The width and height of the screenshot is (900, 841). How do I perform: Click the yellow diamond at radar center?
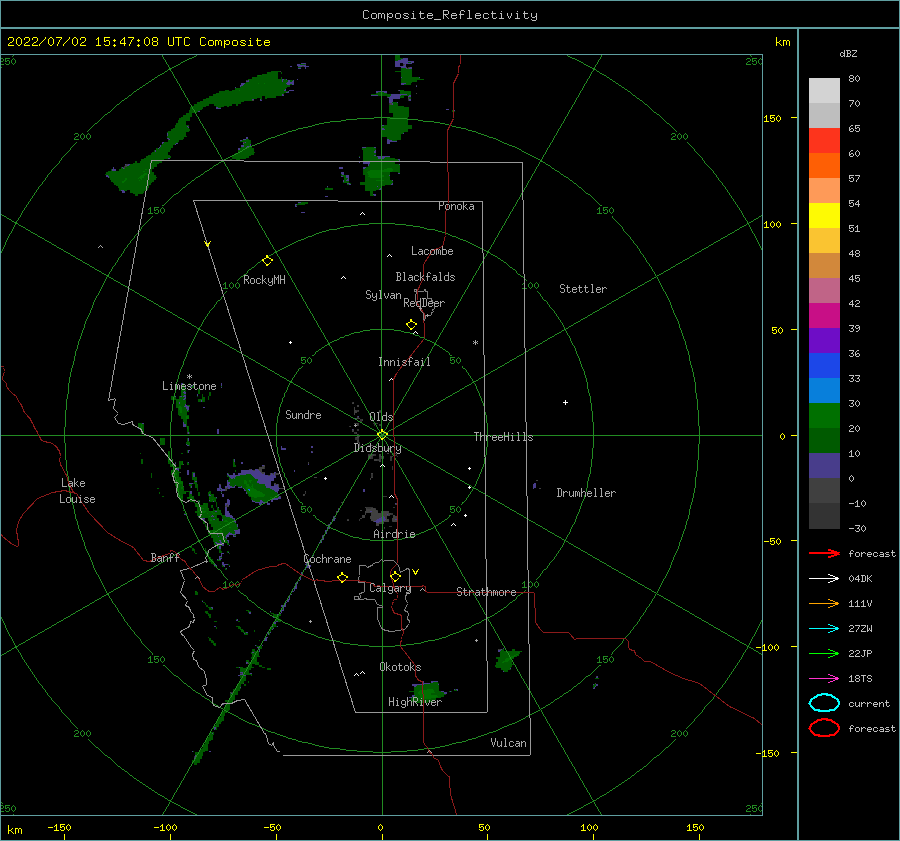tap(382, 435)
